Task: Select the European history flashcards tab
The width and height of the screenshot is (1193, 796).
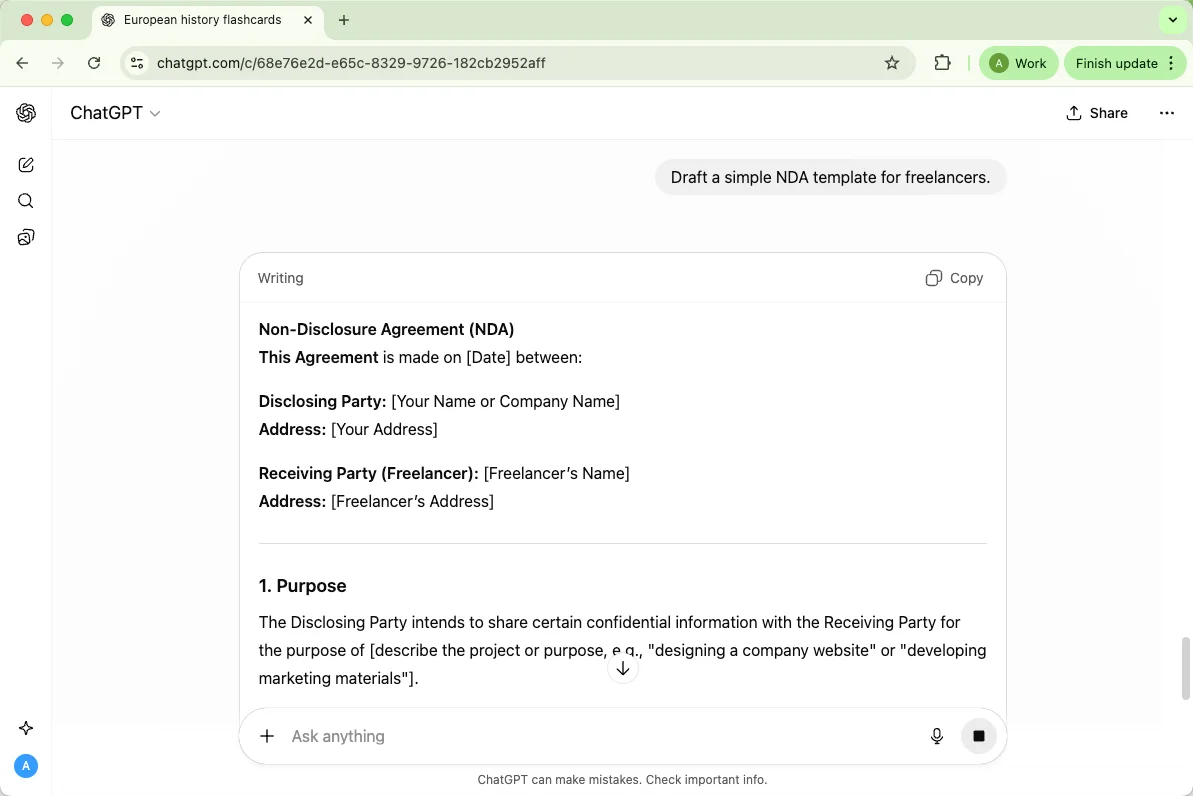Action: click(203, 20)
